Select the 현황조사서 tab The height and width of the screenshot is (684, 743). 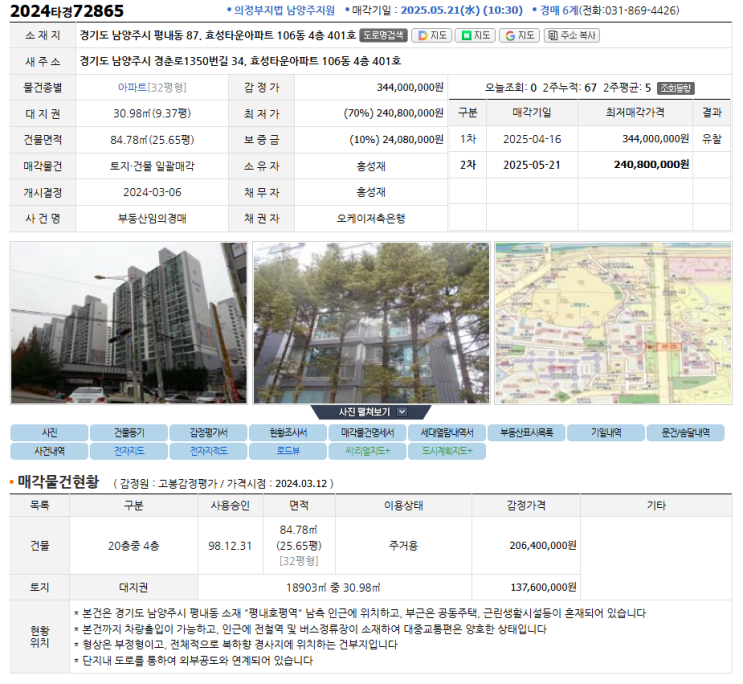click(x=288, y=433)
